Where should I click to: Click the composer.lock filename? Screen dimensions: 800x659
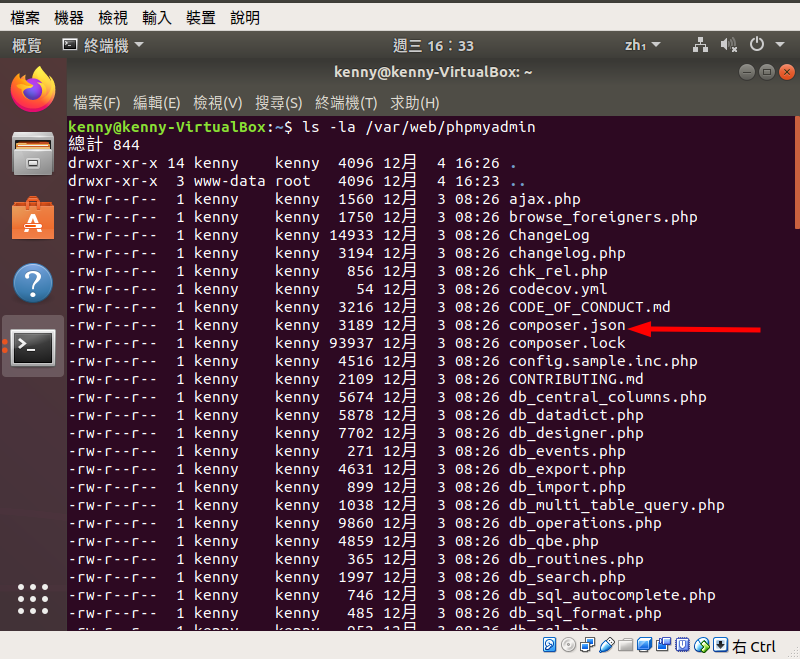pyautogui.click(x=567, y=343)
